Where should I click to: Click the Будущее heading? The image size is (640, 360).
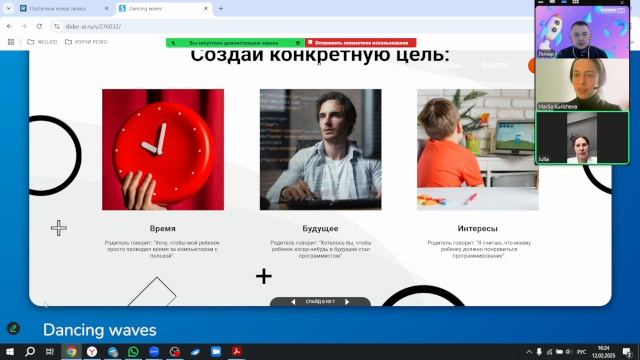(320, 229)
